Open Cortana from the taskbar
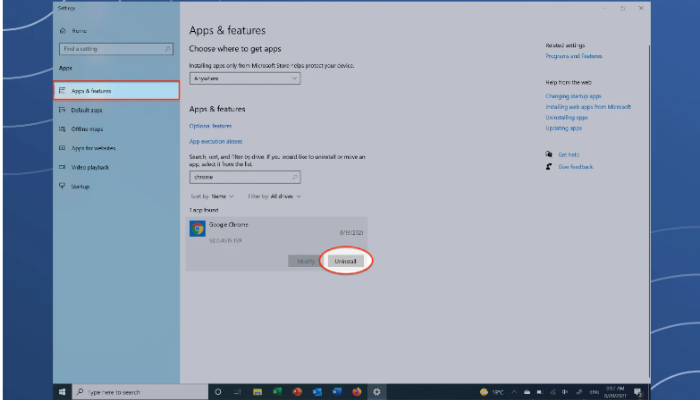Screen dimensions: 700x400 tap(218, 392)
